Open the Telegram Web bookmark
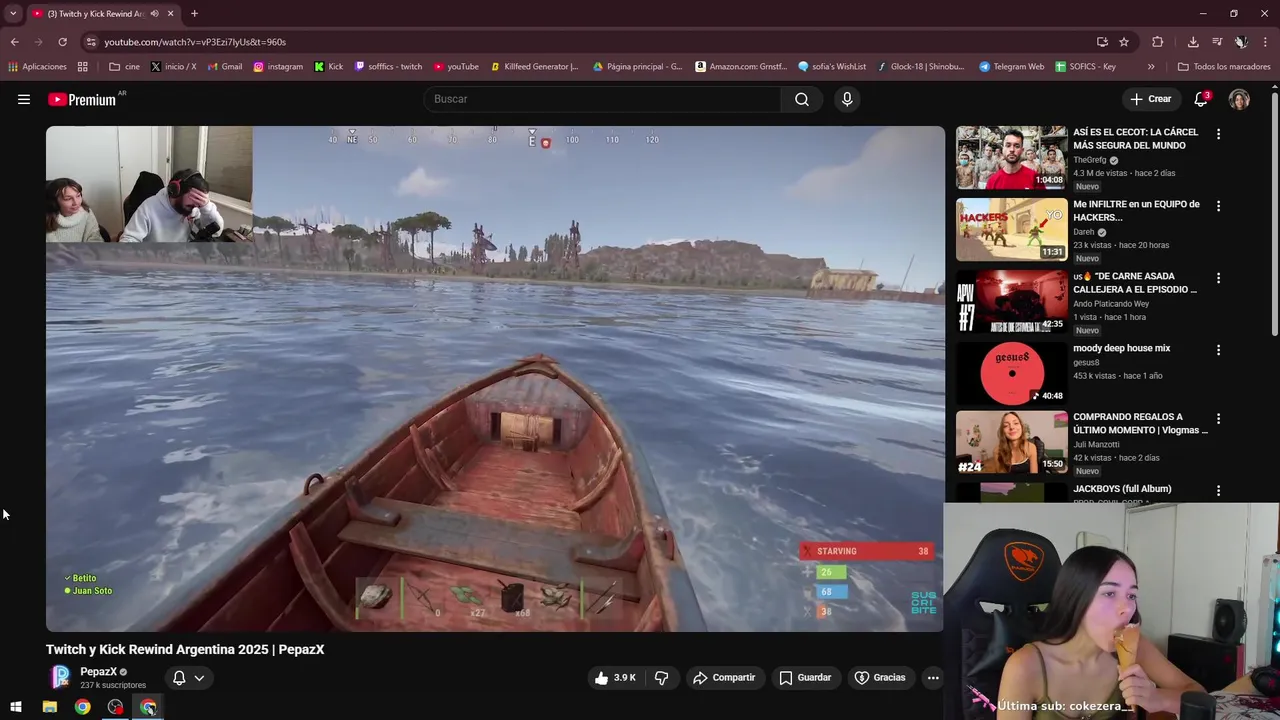 [1012, 67]
